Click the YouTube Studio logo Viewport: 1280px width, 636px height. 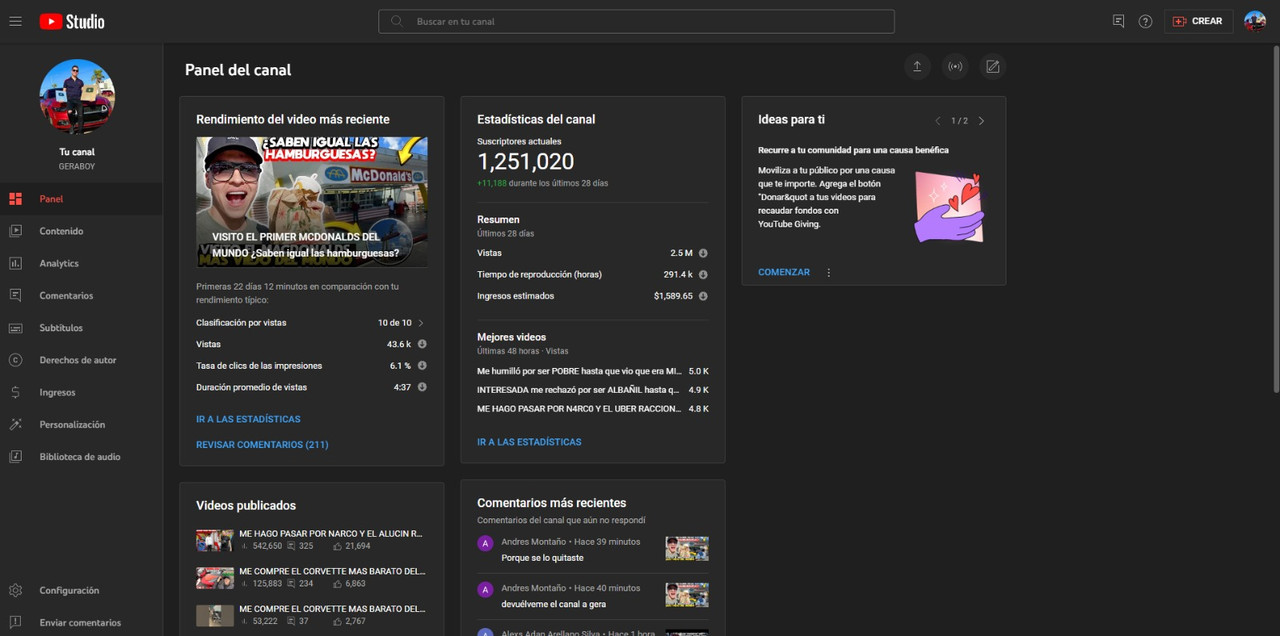(x=72, y=21)
